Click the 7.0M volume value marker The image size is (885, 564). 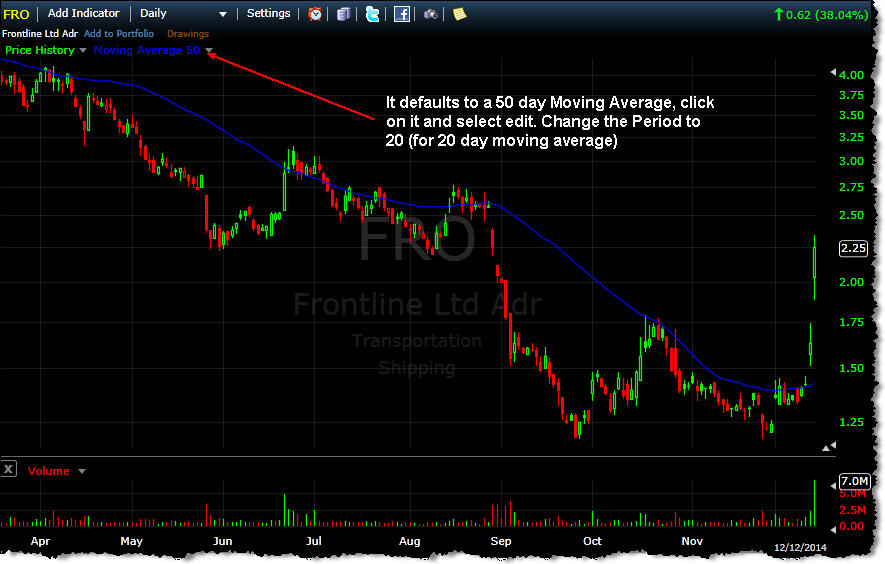click(x=854, y=481)
